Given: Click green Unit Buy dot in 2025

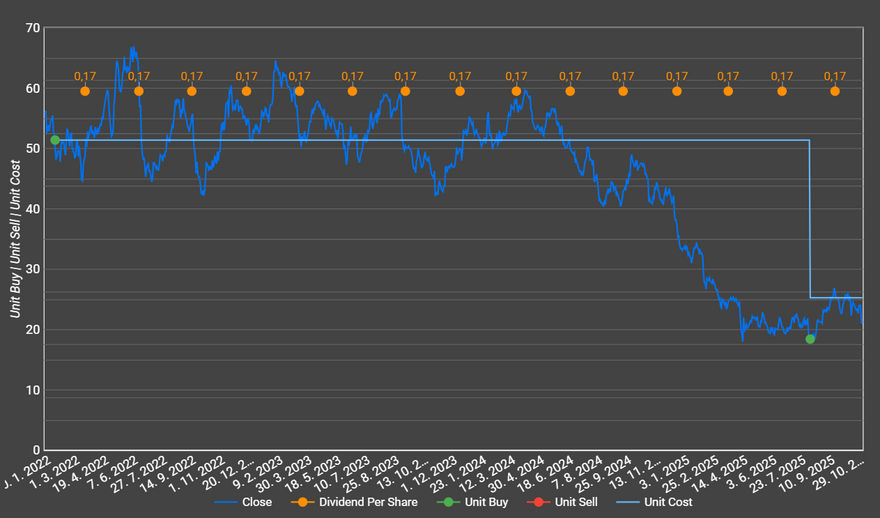Looking at the screenshot, I should pyautogui.click(x=810, y=339).
